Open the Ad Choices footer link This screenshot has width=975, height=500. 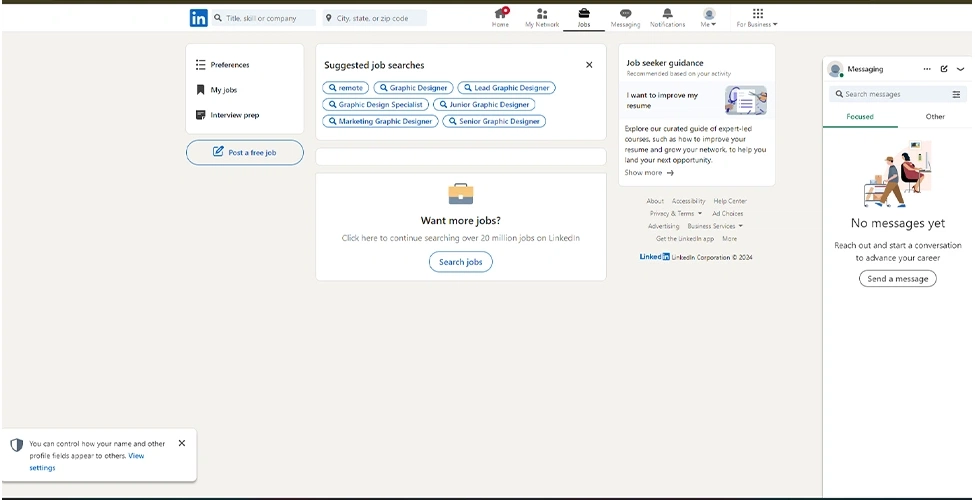click(x=728, y=213)
